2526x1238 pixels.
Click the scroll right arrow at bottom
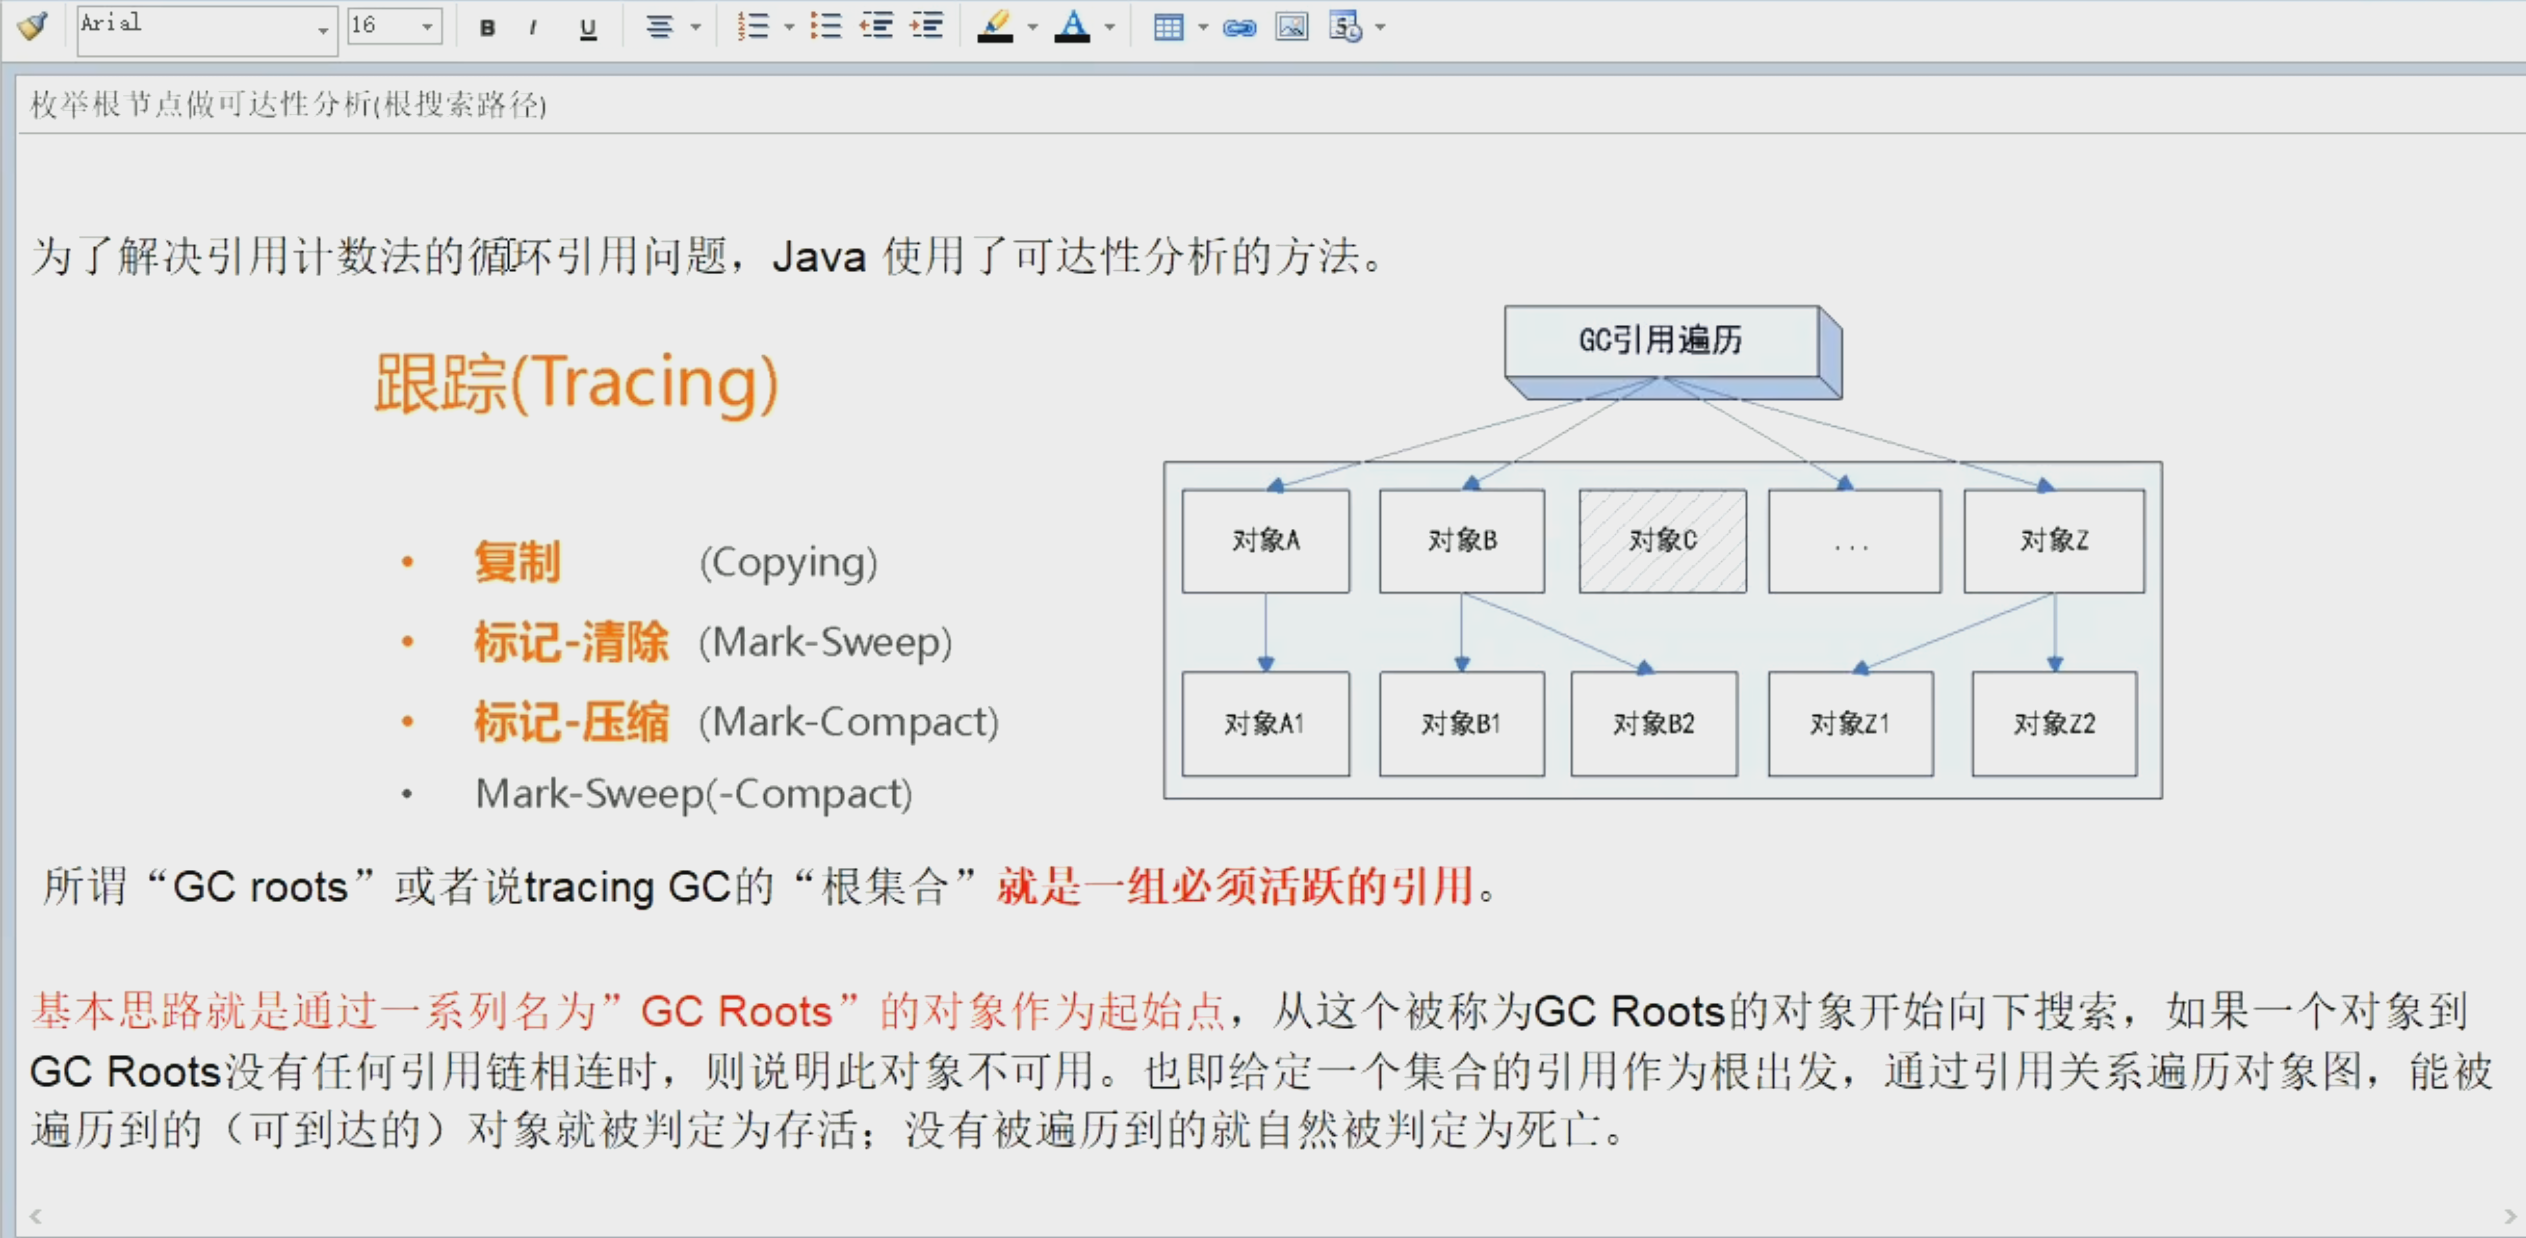pos(2510,1216)
